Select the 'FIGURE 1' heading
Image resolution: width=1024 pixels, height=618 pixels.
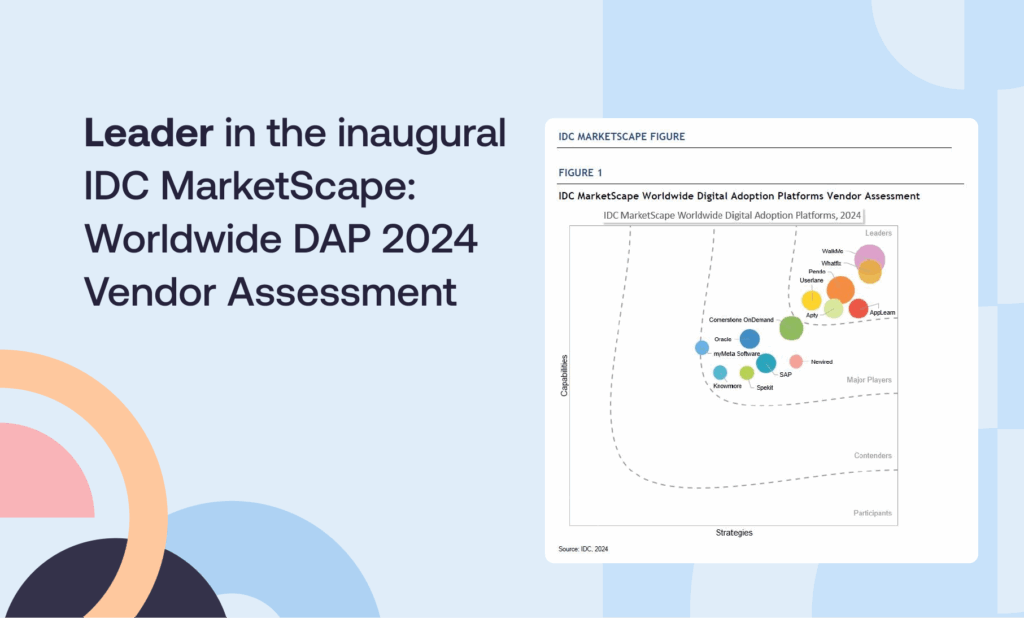pos(580,172)
